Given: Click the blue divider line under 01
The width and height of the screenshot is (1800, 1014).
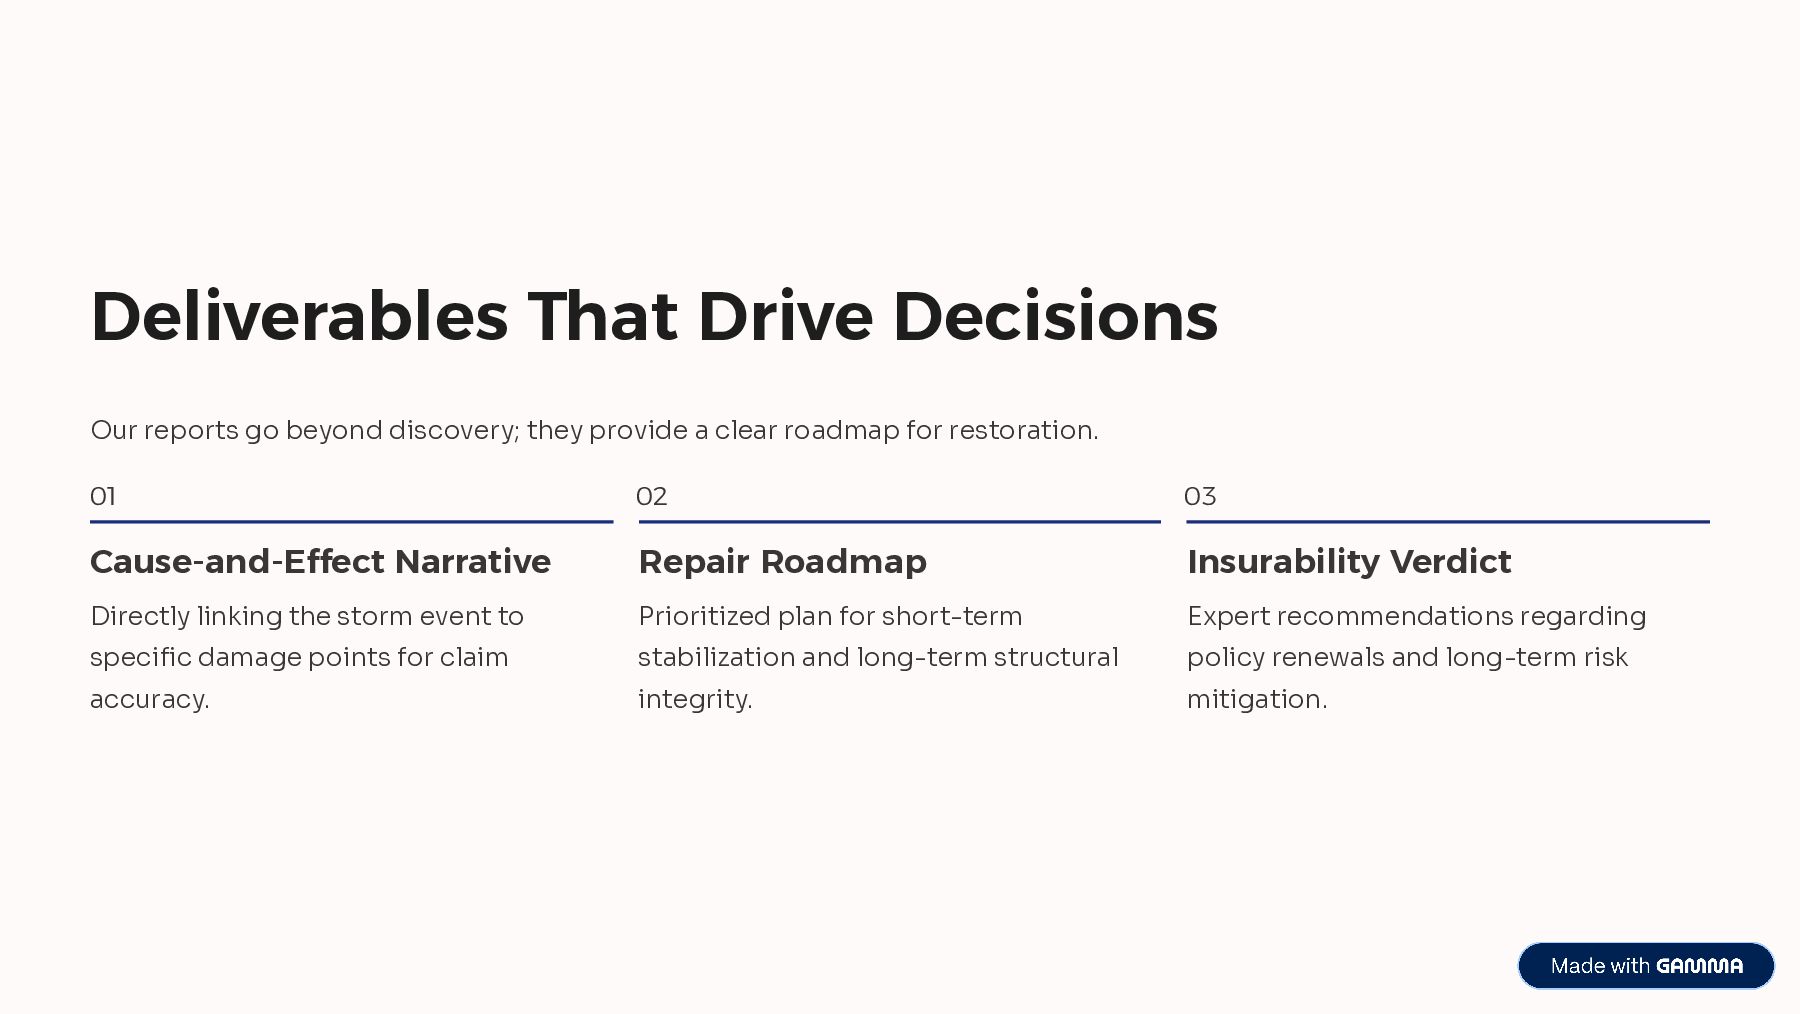Looking at the screenshot, I should [x=351, y=521].
